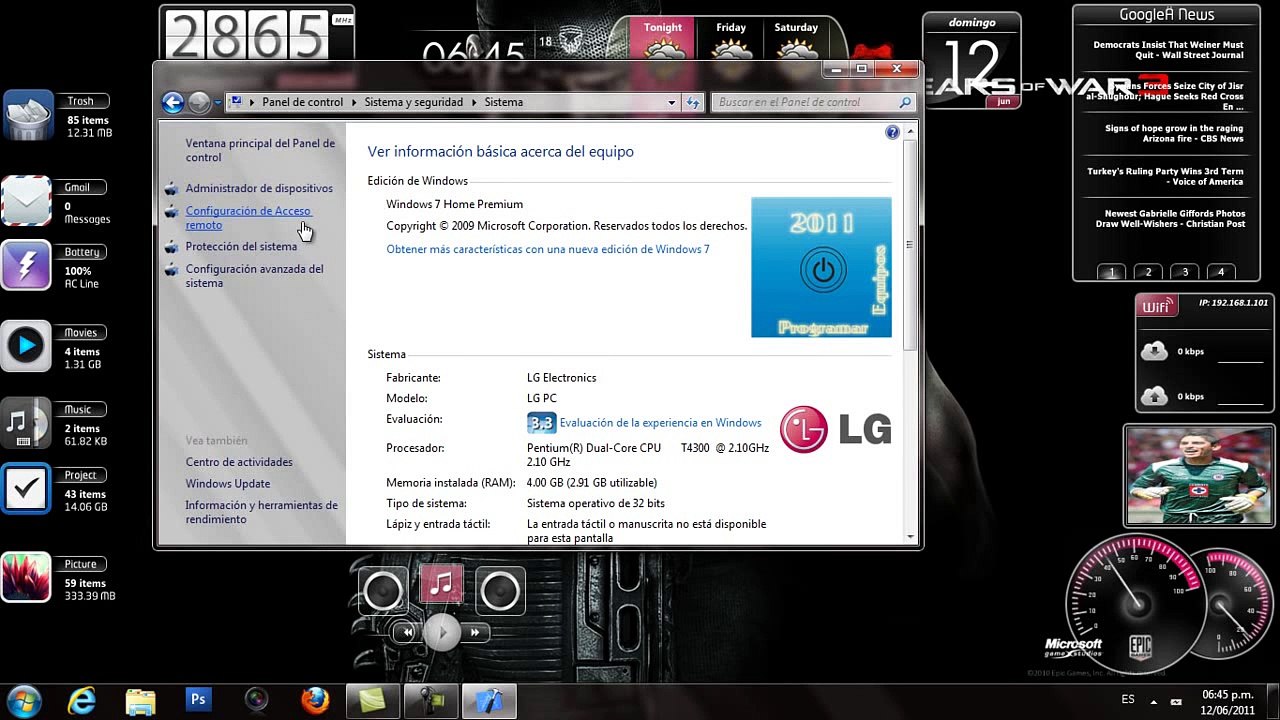This screenshot has width=1280, height=720.
Task: Click the right speaker widget icon
Action: [500, 591]
